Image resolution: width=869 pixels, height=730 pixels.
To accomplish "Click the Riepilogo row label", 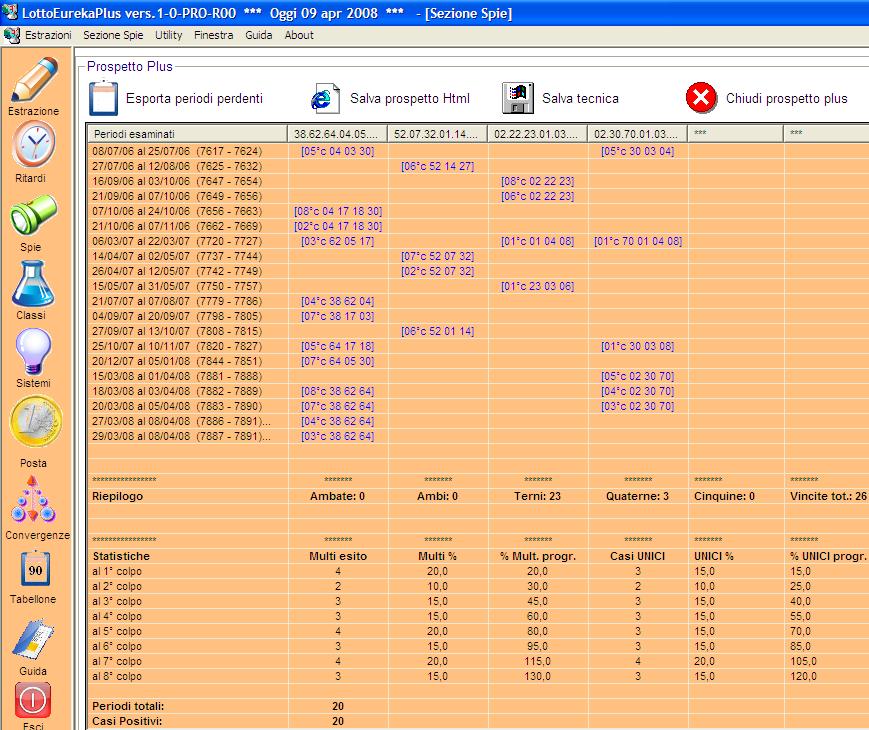I will 117,496.
